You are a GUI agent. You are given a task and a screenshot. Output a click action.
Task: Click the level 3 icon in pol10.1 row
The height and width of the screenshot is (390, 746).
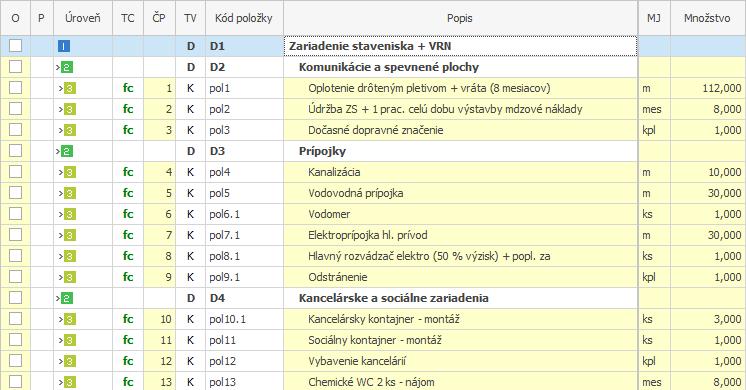tap(69, 319)
